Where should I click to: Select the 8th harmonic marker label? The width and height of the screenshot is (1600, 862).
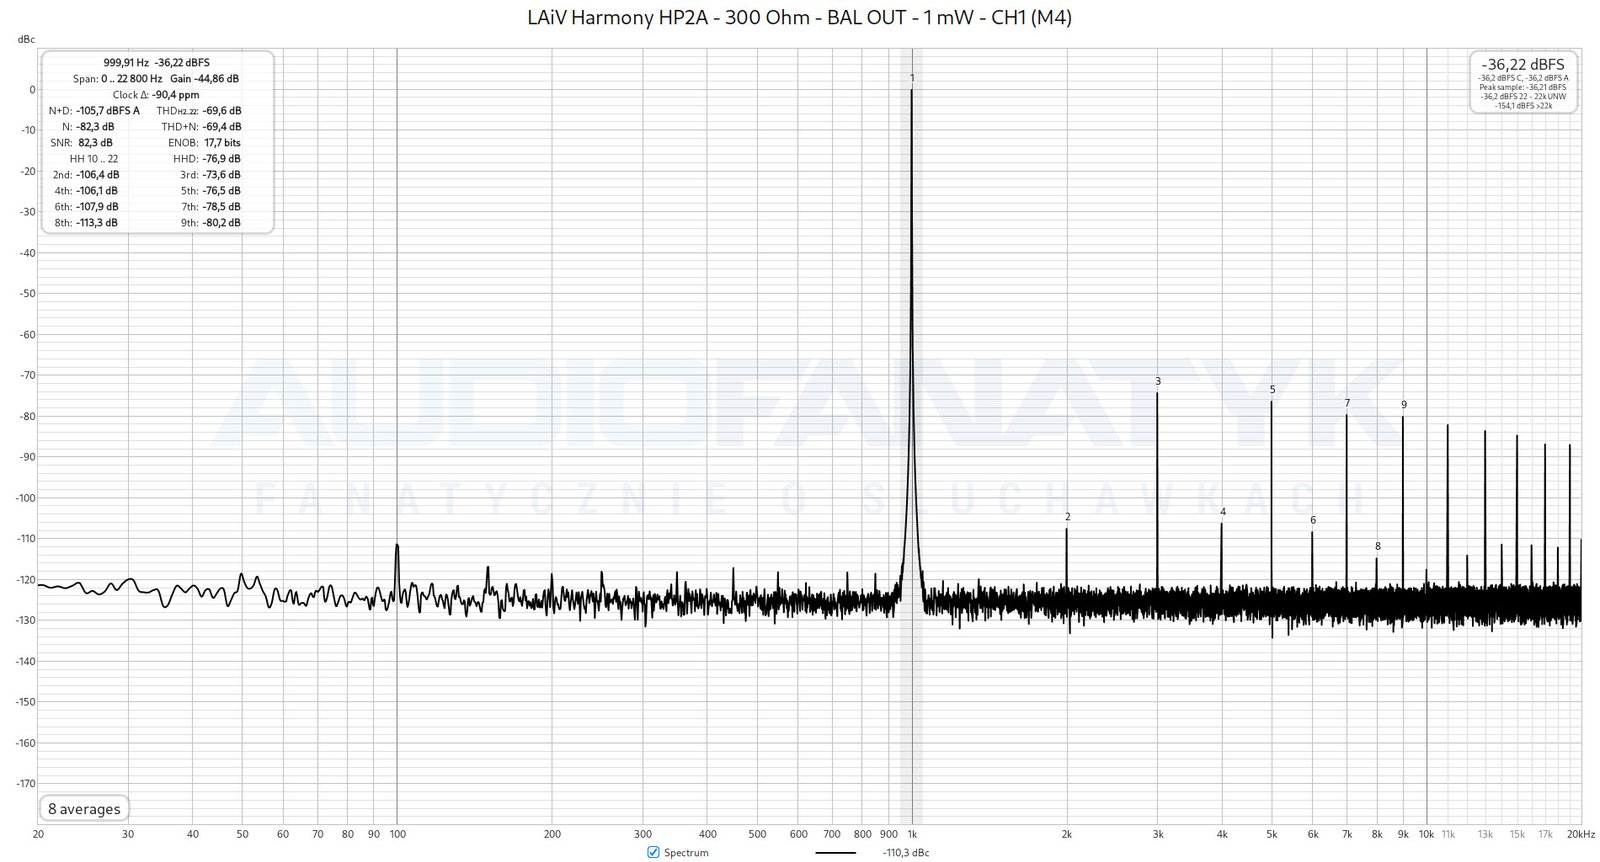[1377, 546]
